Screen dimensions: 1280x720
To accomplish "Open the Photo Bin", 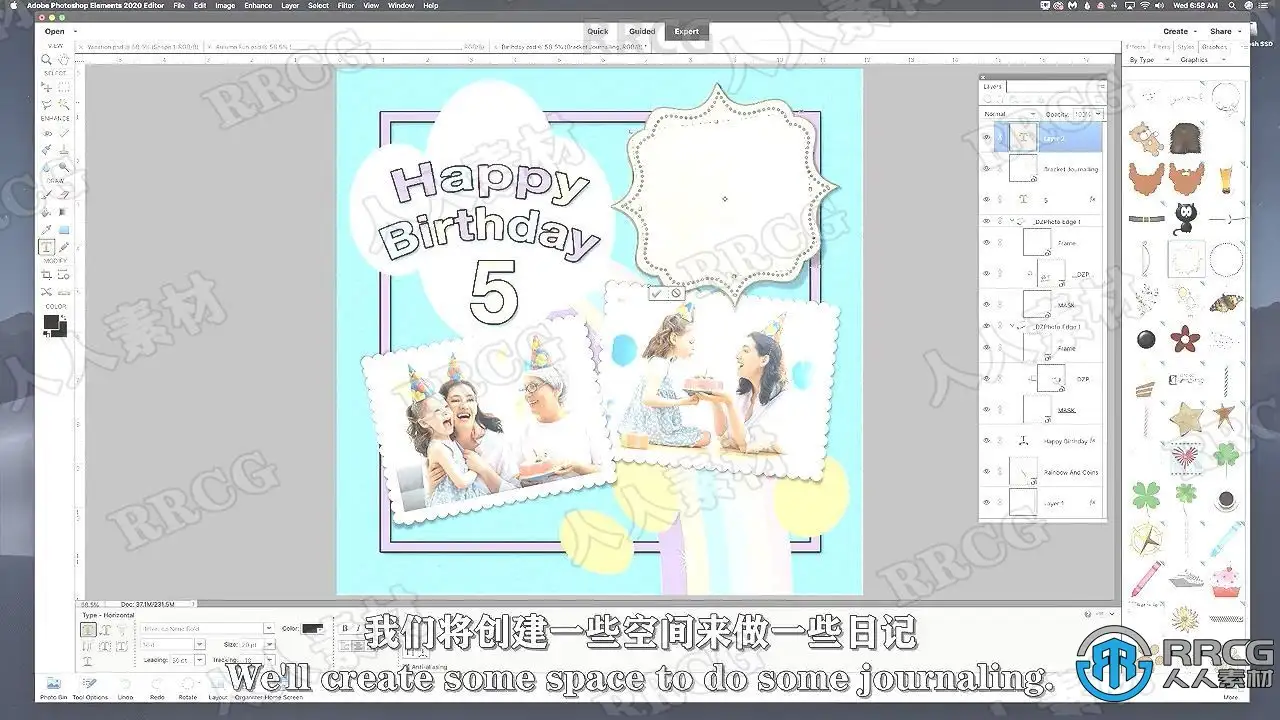I will pos(54,687).
